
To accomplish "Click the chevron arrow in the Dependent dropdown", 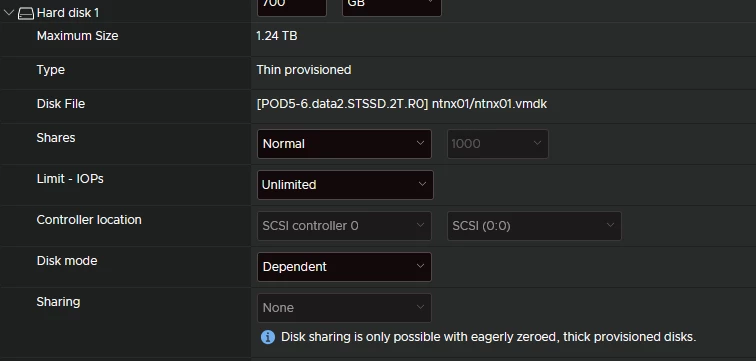I will [420, 266].
